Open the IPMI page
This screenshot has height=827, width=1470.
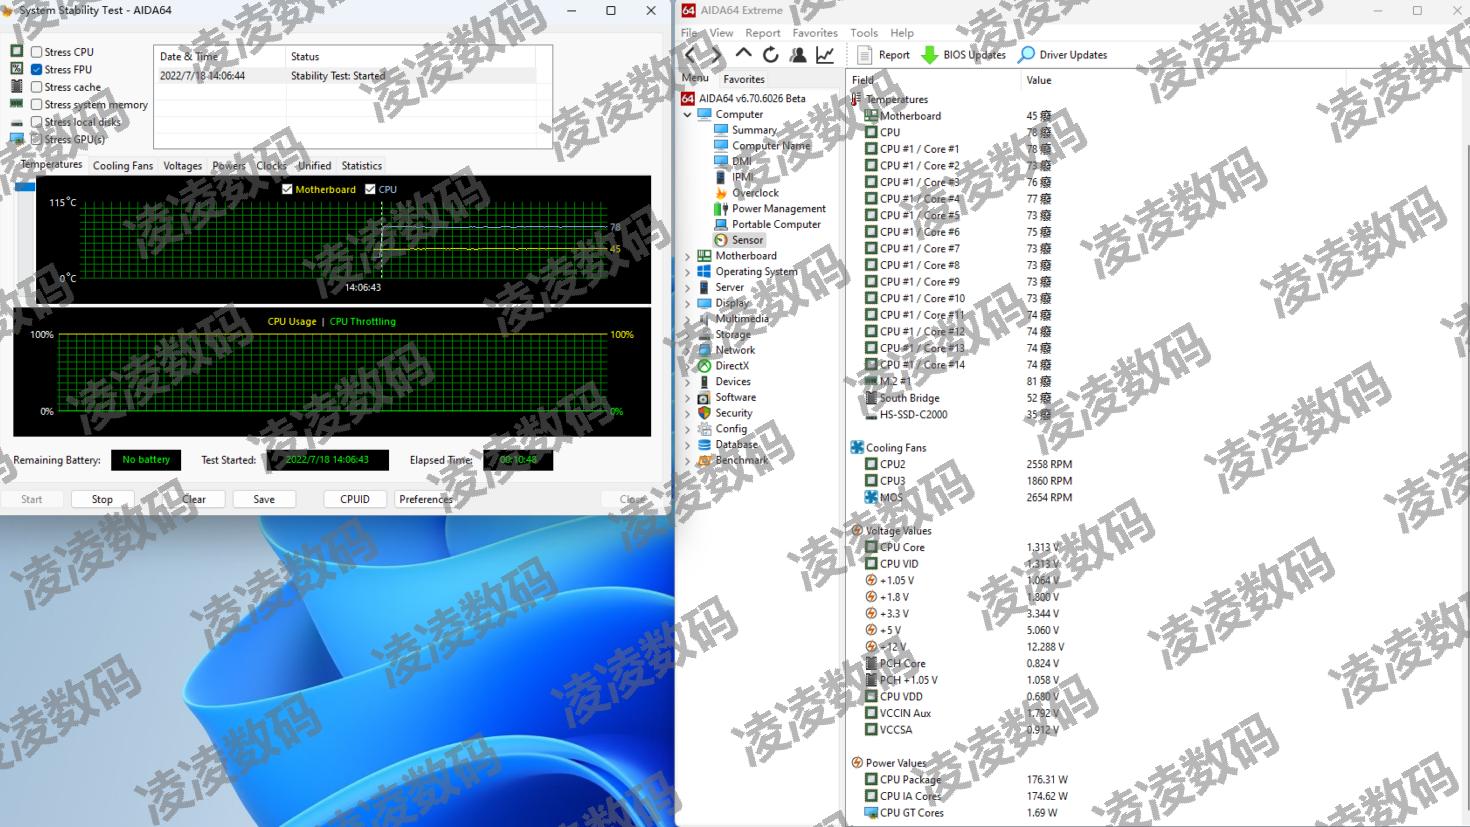(734, 177)
